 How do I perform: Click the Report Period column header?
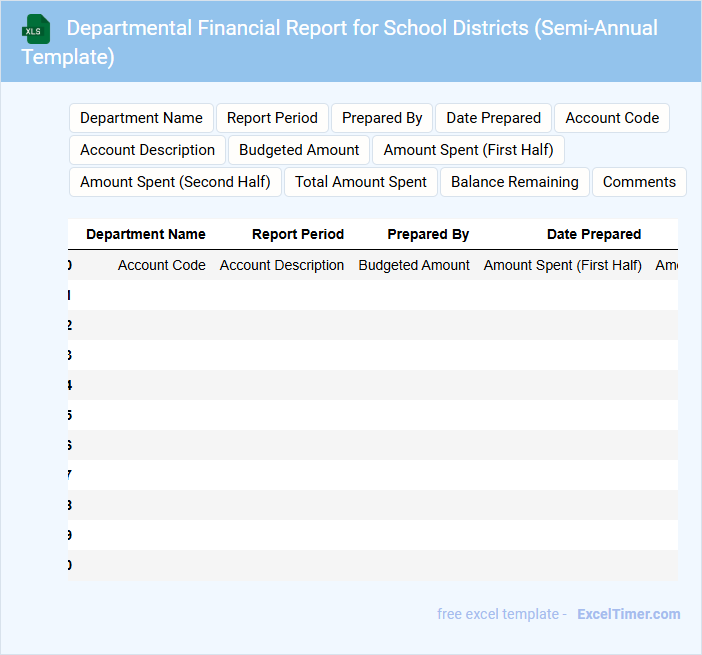pyautogui.click(x=298, y=234)
